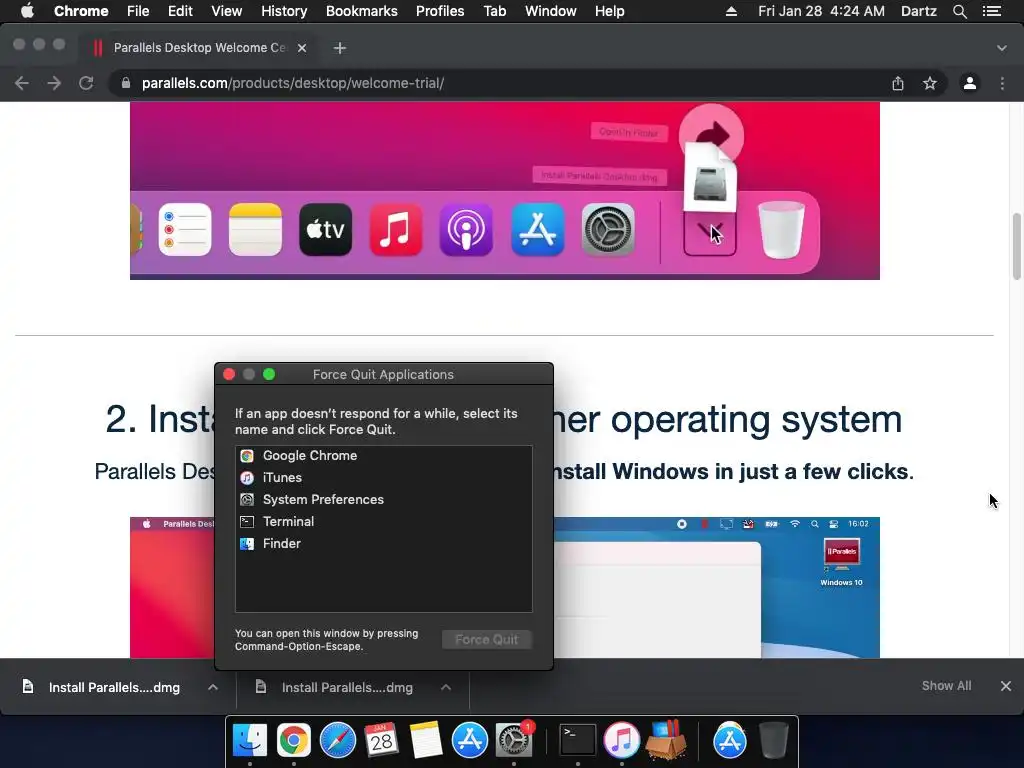Open Safari from the Dock
Screen dimensions: 1024x768
point(338,741)
